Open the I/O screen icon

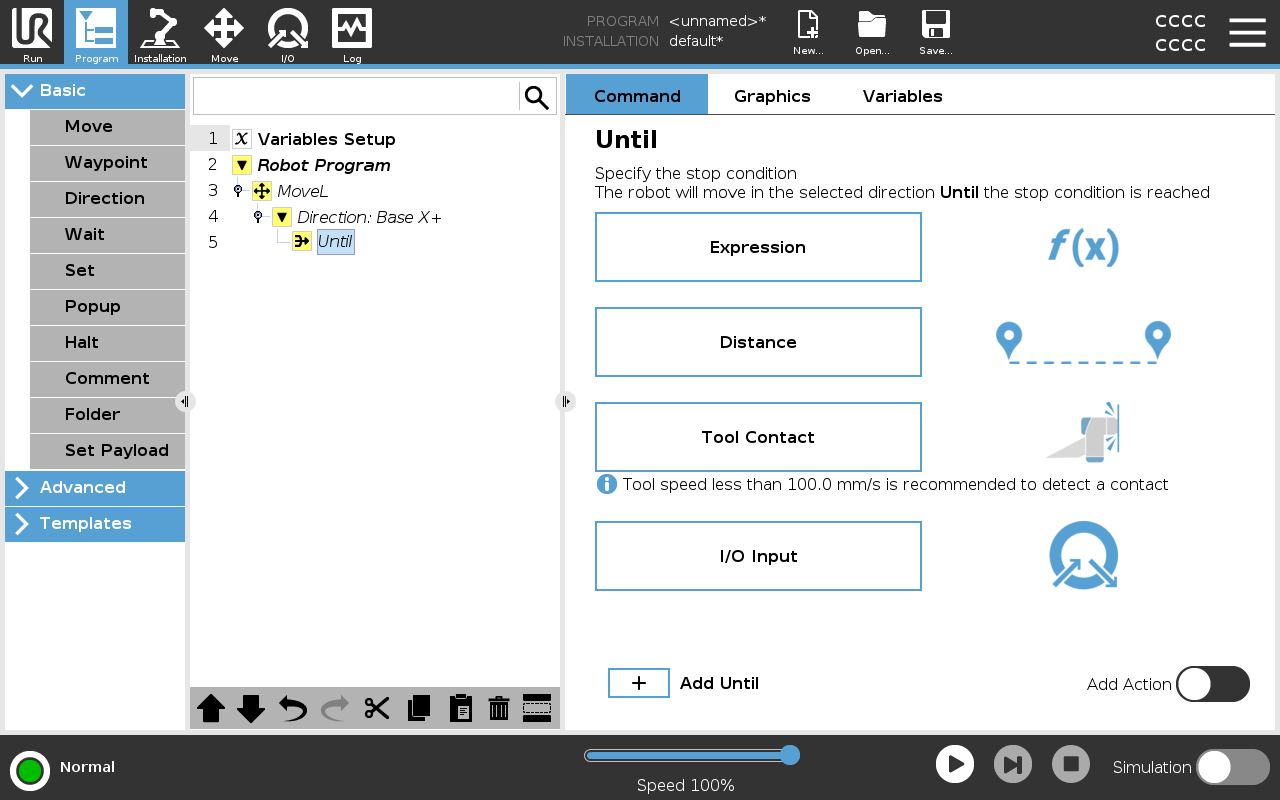click(288, 33)
